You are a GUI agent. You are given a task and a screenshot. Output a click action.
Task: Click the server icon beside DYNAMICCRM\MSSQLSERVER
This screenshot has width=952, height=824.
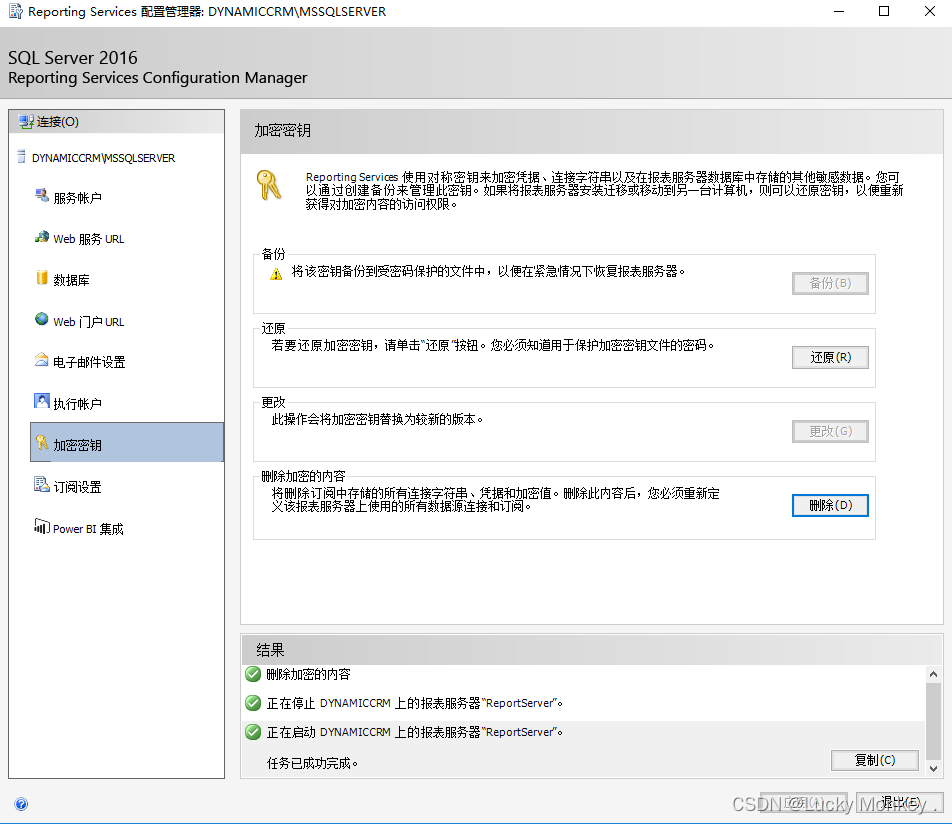click(21, 157)
